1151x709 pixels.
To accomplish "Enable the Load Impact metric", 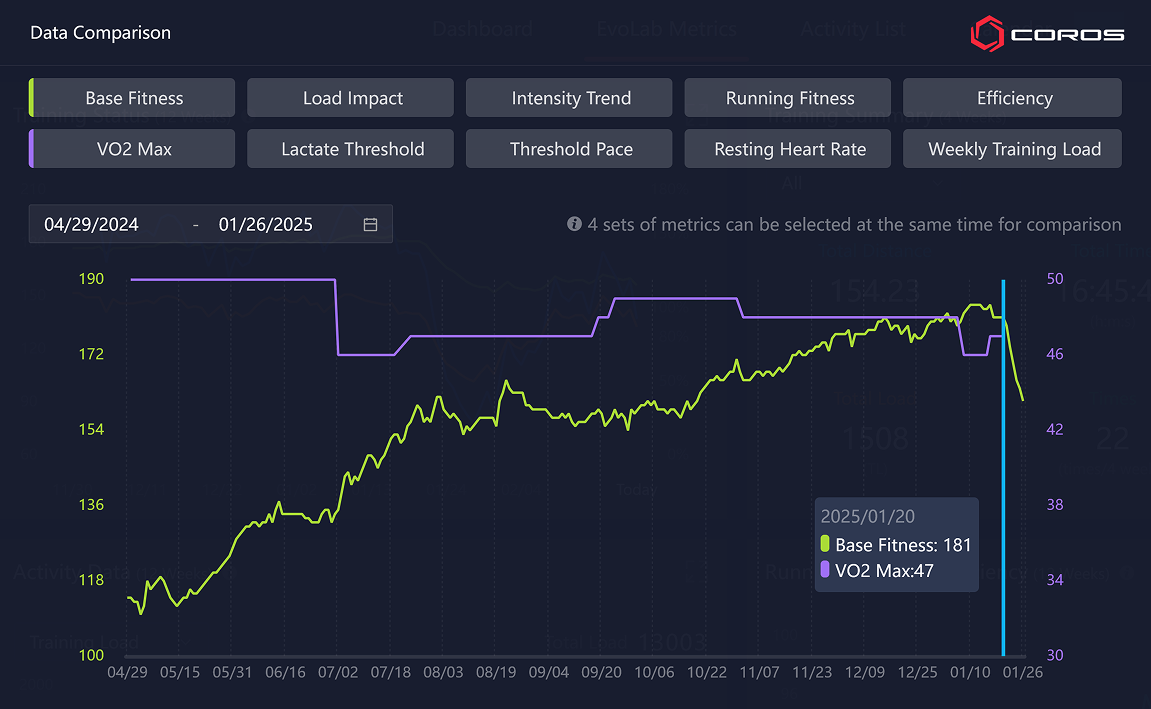I will (352, 98).
